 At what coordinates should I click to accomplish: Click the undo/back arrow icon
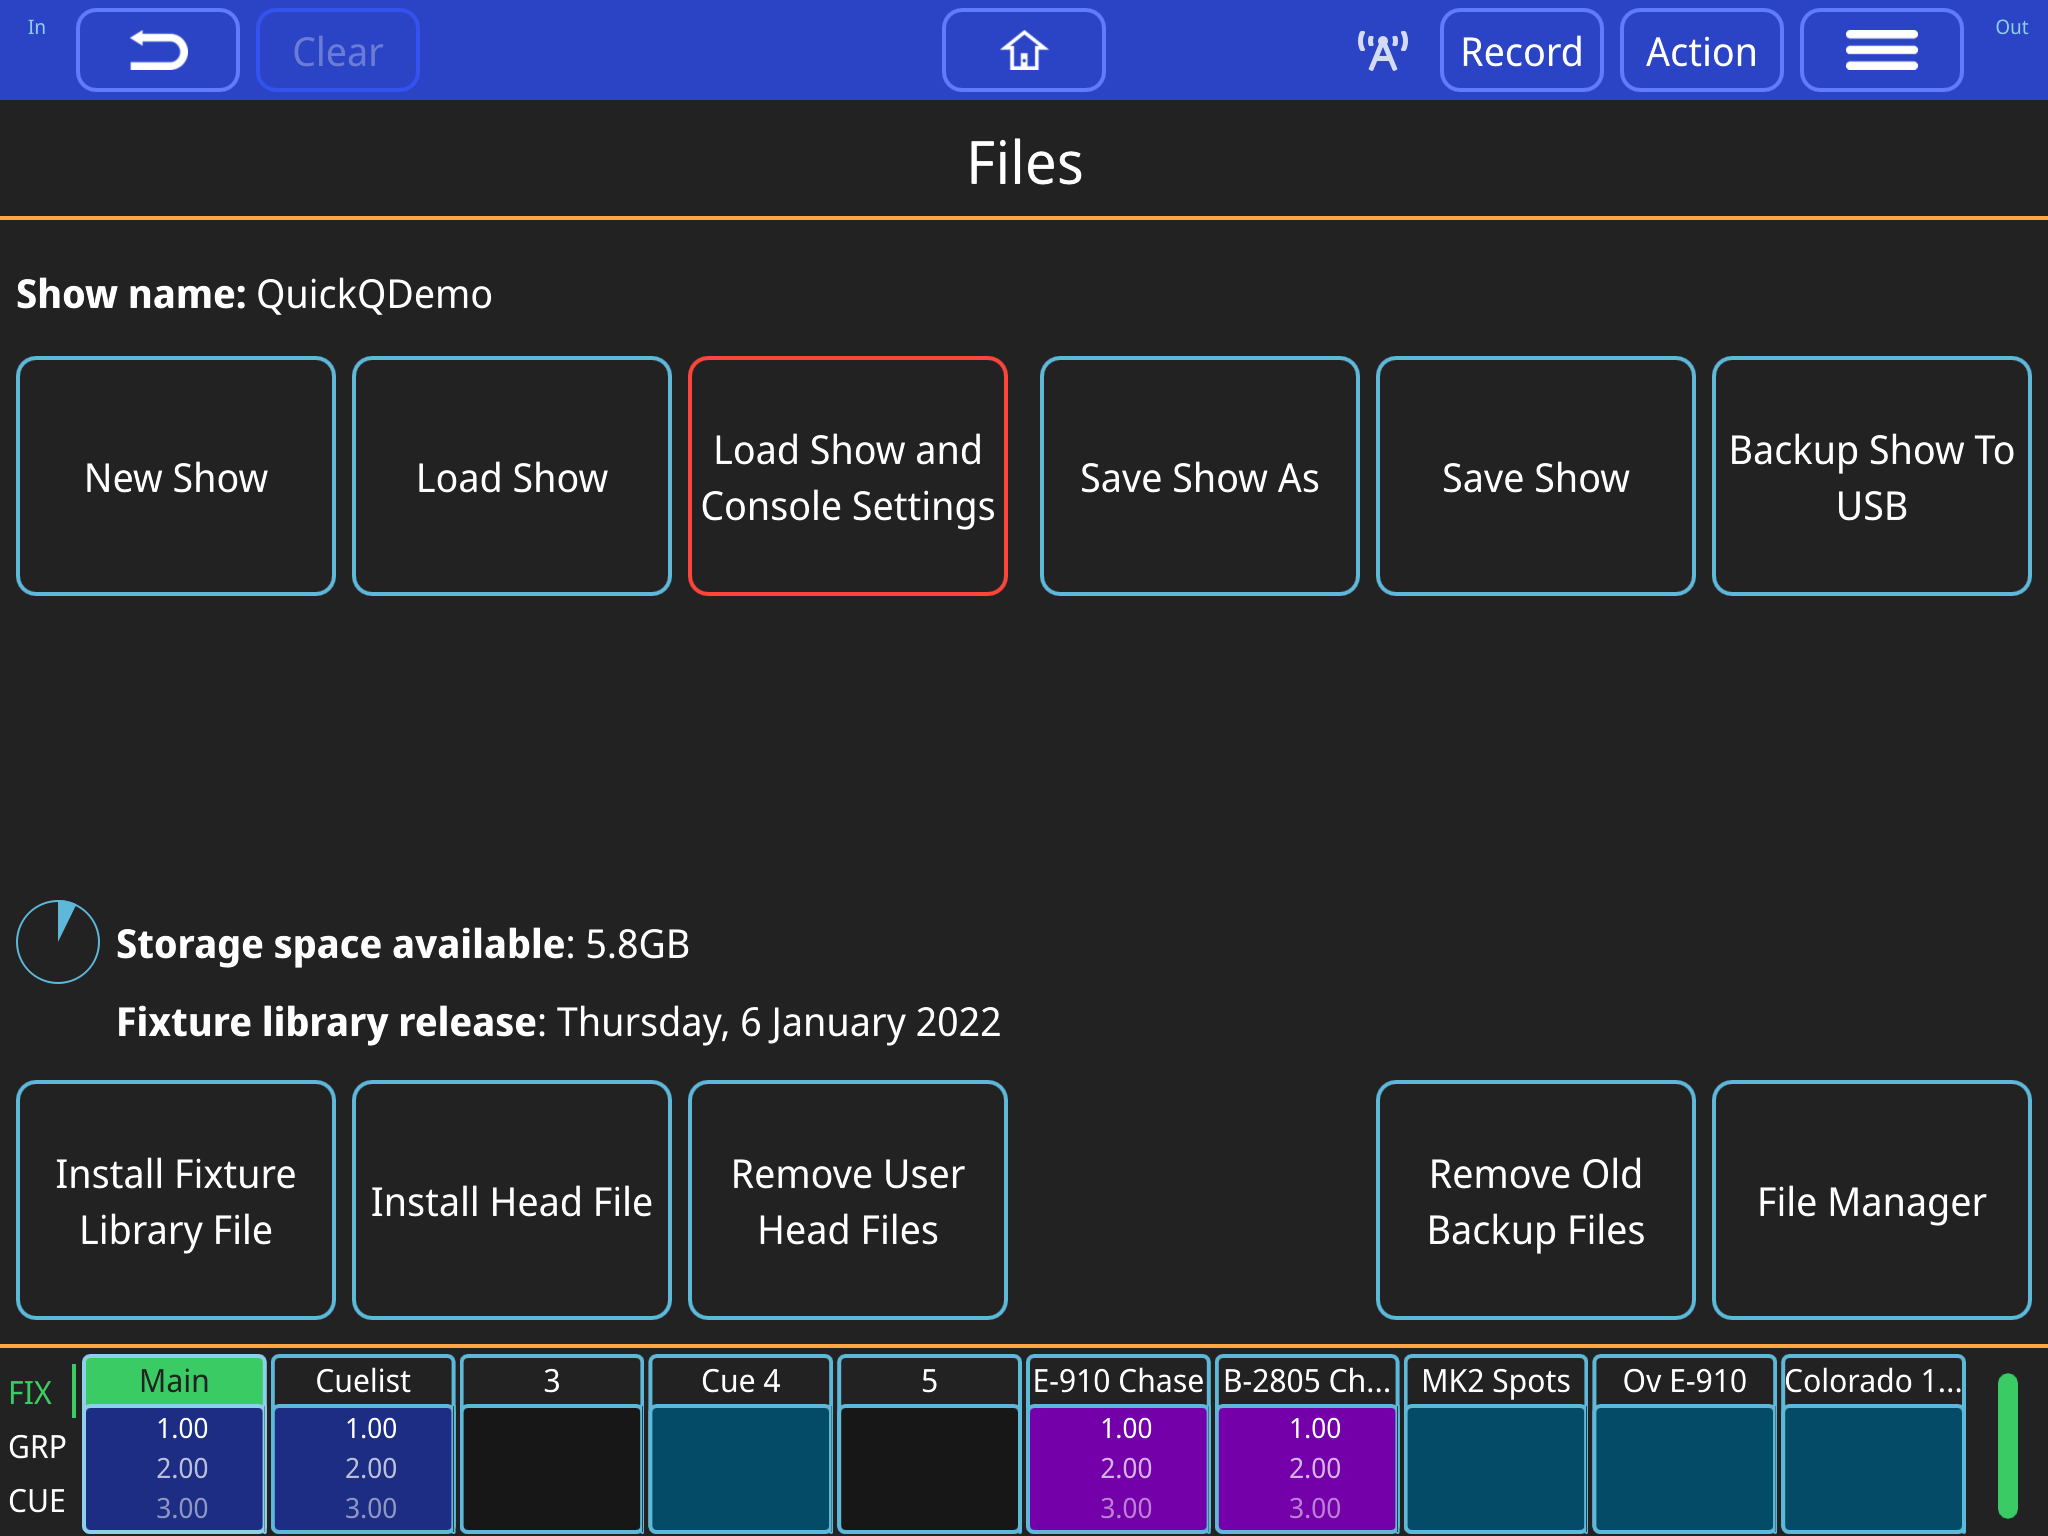coord(157,48)
